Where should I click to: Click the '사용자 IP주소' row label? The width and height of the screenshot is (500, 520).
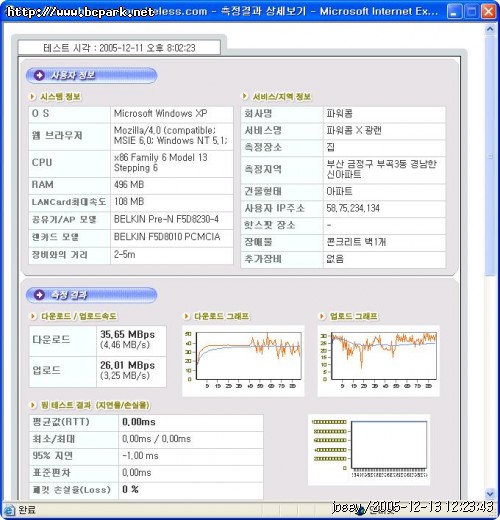point(275,208)
